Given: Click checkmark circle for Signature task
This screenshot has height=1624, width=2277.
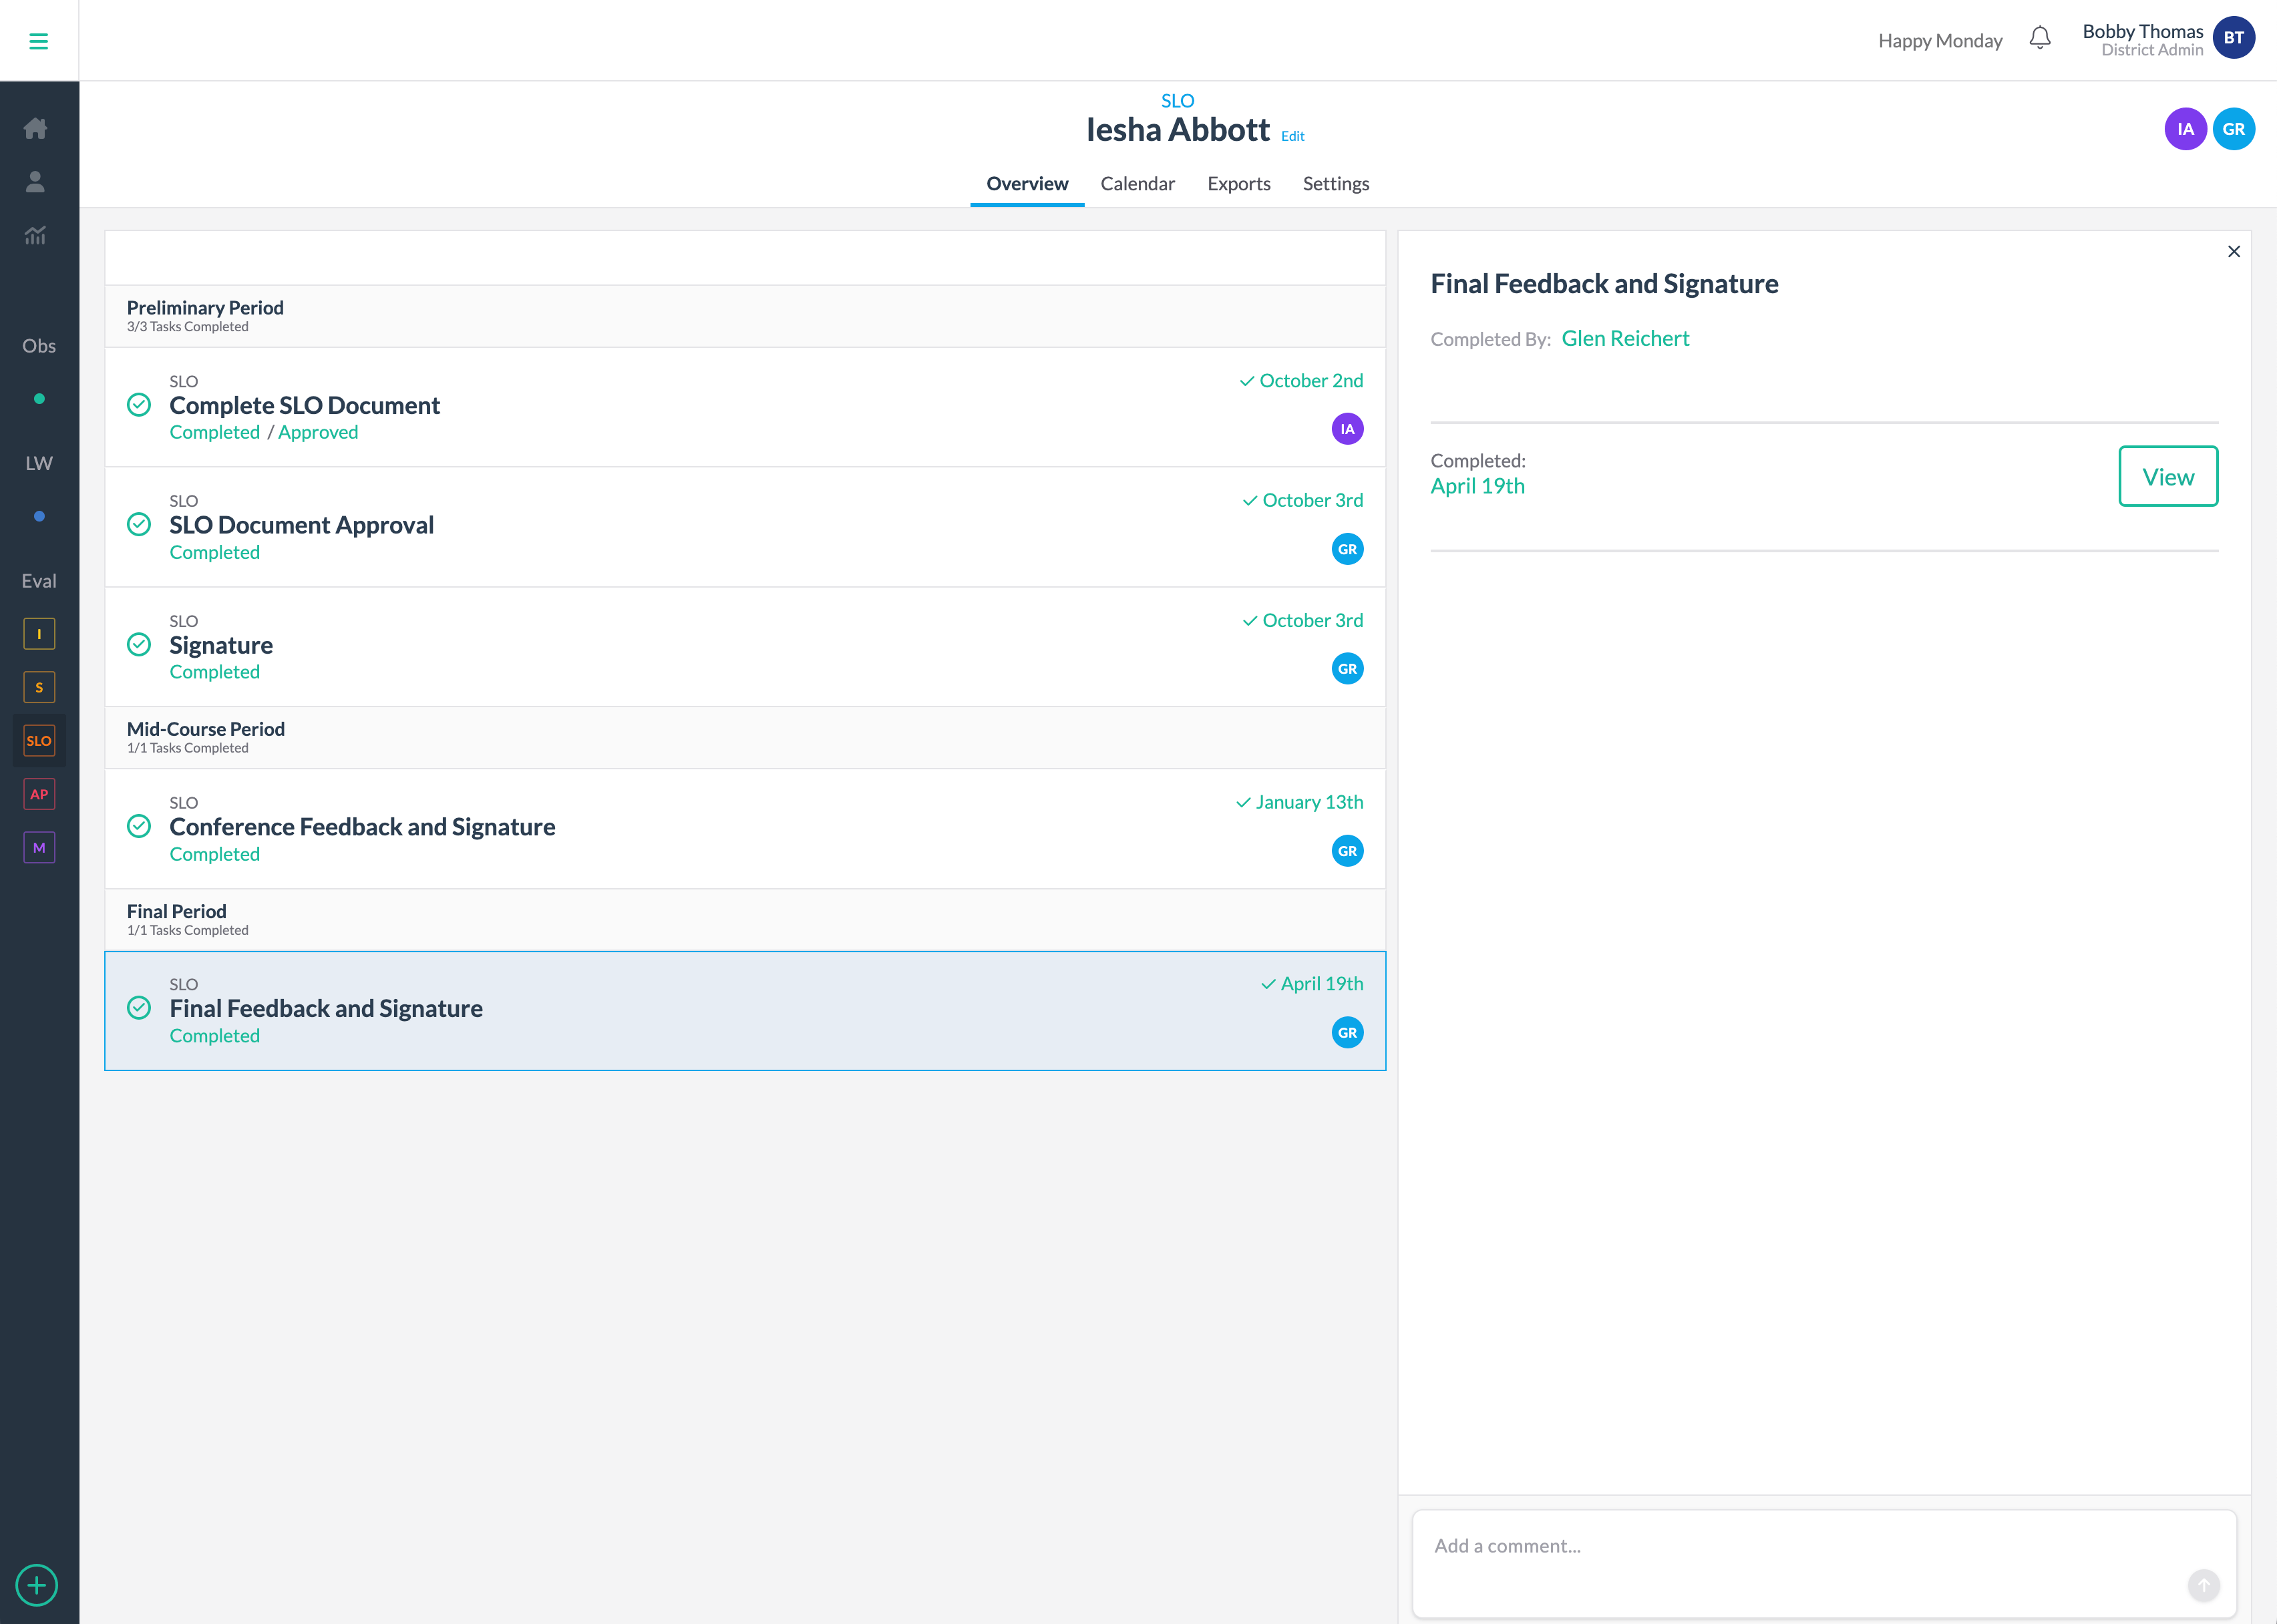Looking at the screenshot, I should tap(139, 645).
